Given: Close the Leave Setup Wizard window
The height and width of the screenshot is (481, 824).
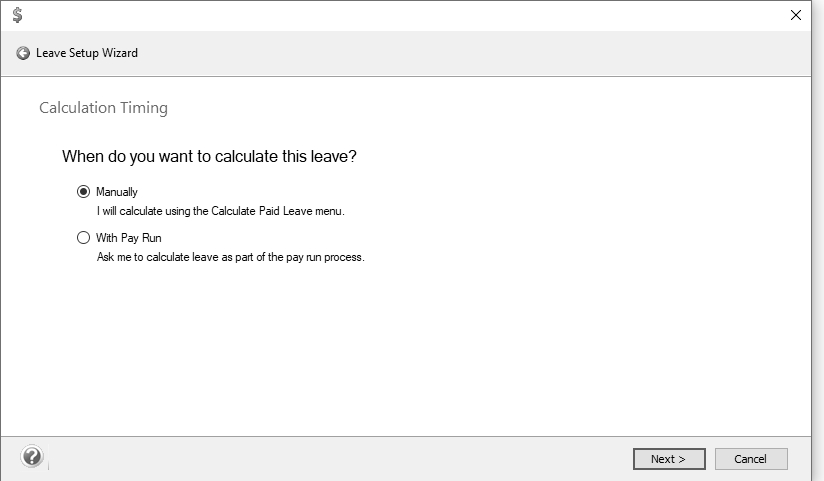Looking at the screenshot, I should [x=796, y=15].
